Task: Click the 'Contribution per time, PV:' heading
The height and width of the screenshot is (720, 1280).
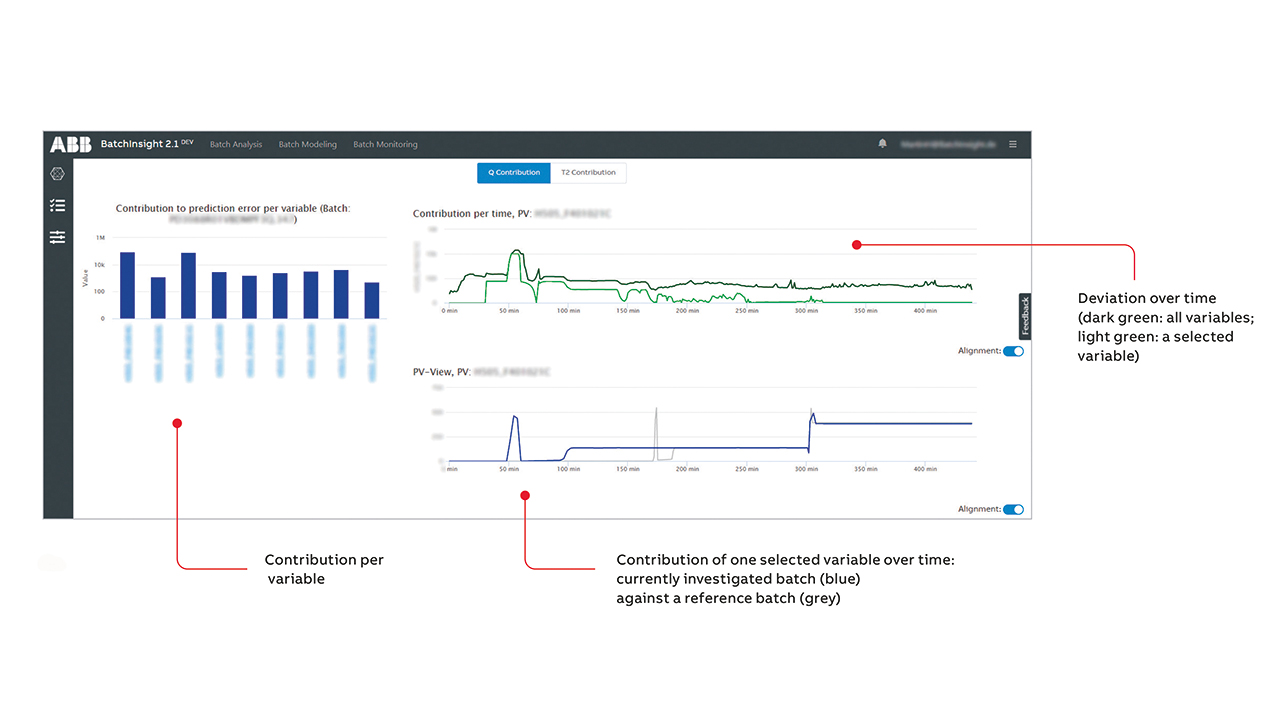Action: pyautogui.click(x=472, y=213)
